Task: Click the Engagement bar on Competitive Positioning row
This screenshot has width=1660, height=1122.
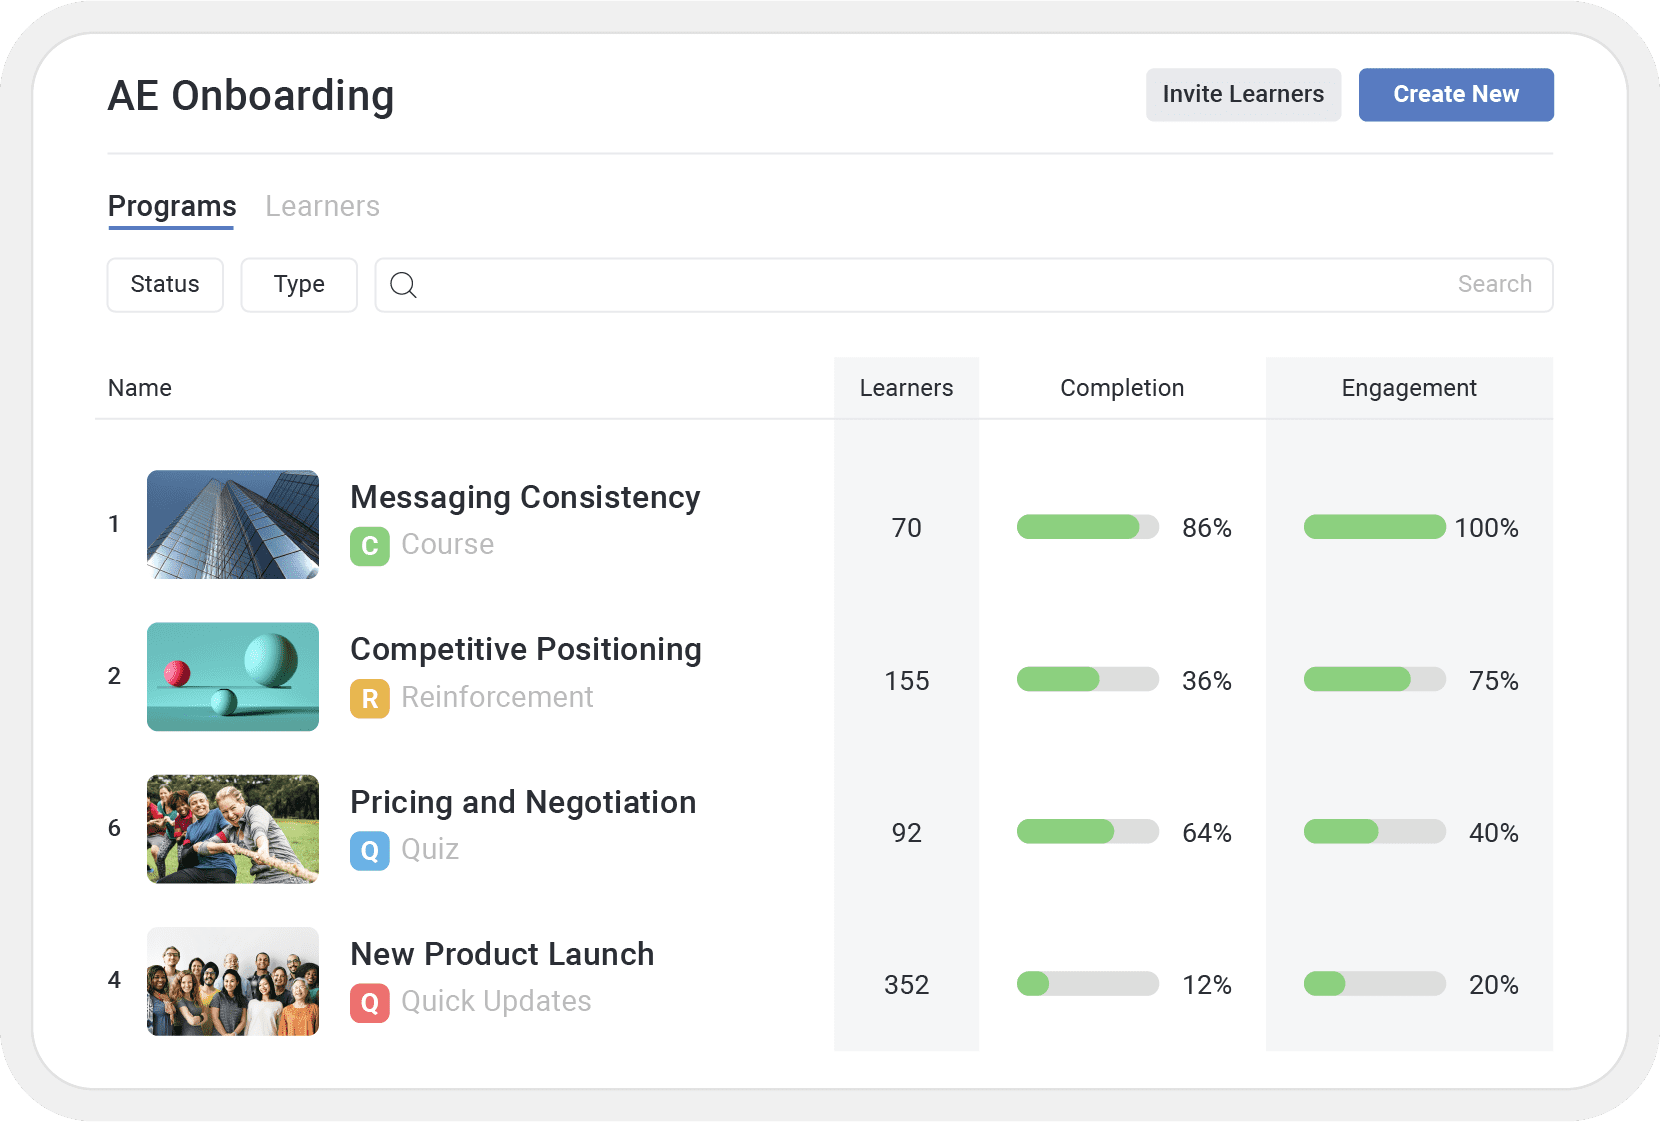Action: pos(1374,679)
